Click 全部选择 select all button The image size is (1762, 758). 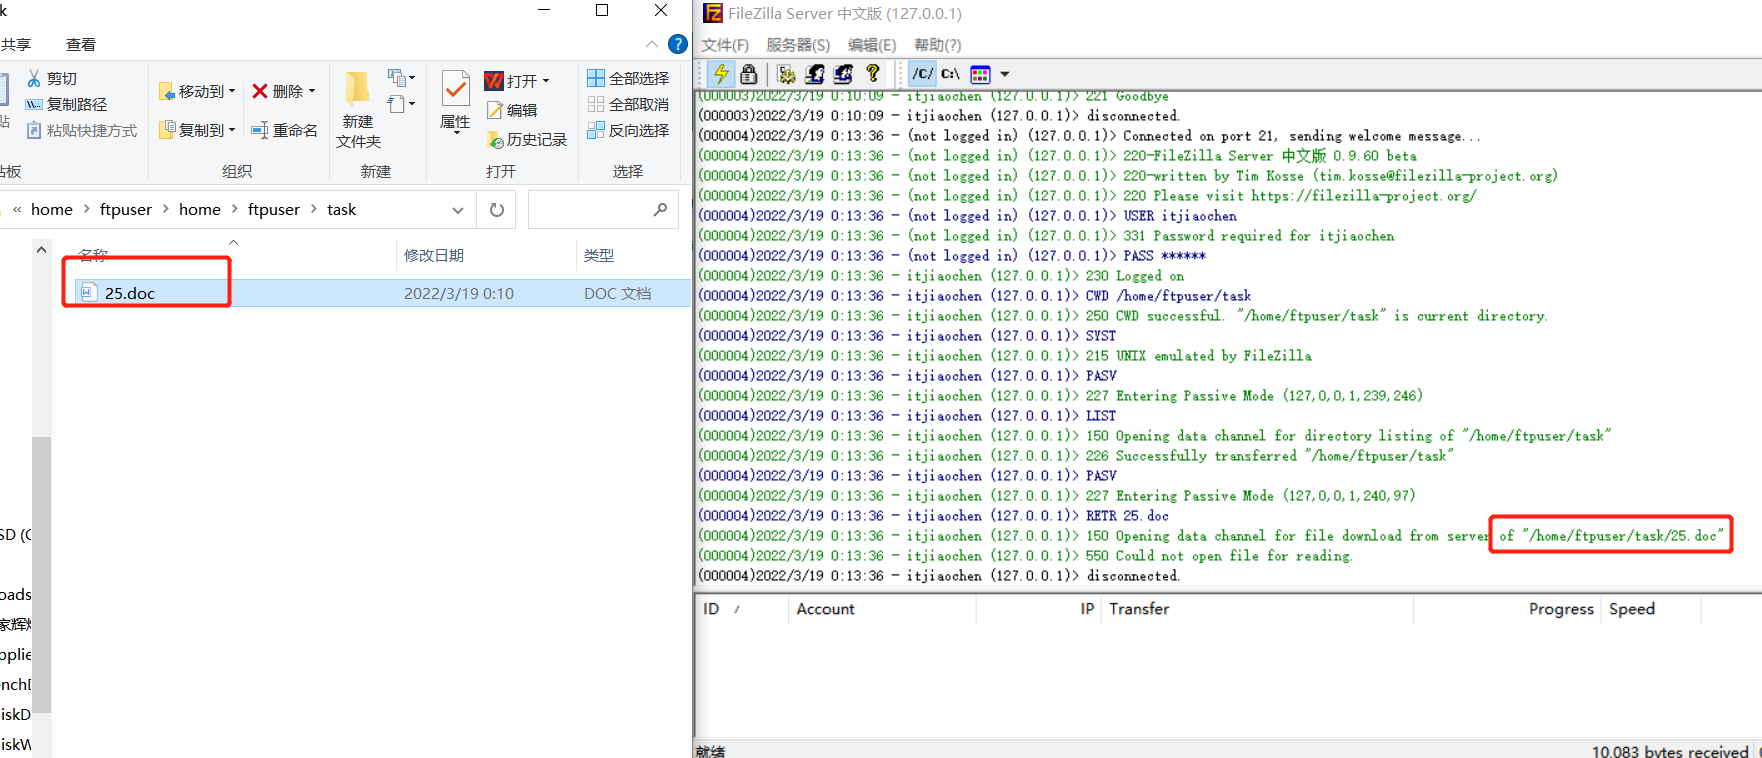[628, 78]
